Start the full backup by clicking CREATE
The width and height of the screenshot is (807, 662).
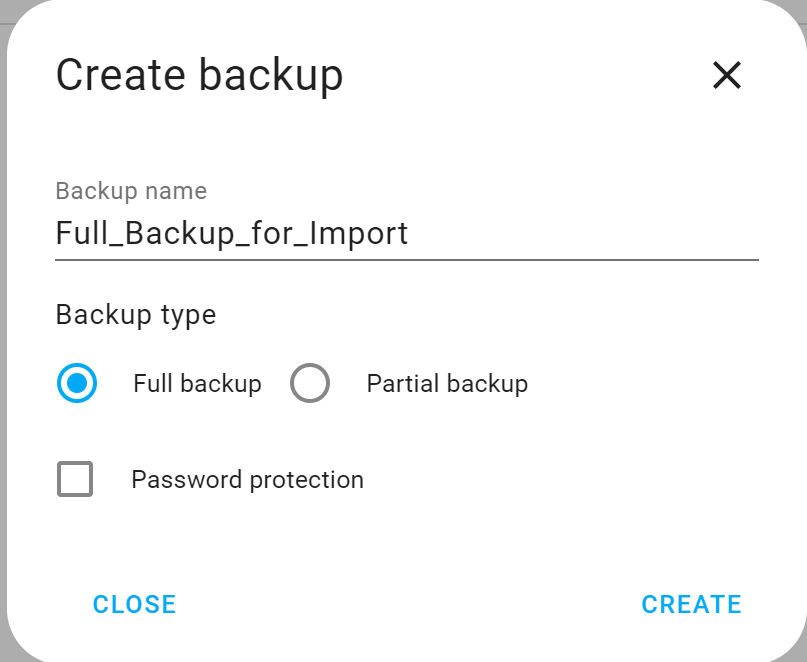691,604
